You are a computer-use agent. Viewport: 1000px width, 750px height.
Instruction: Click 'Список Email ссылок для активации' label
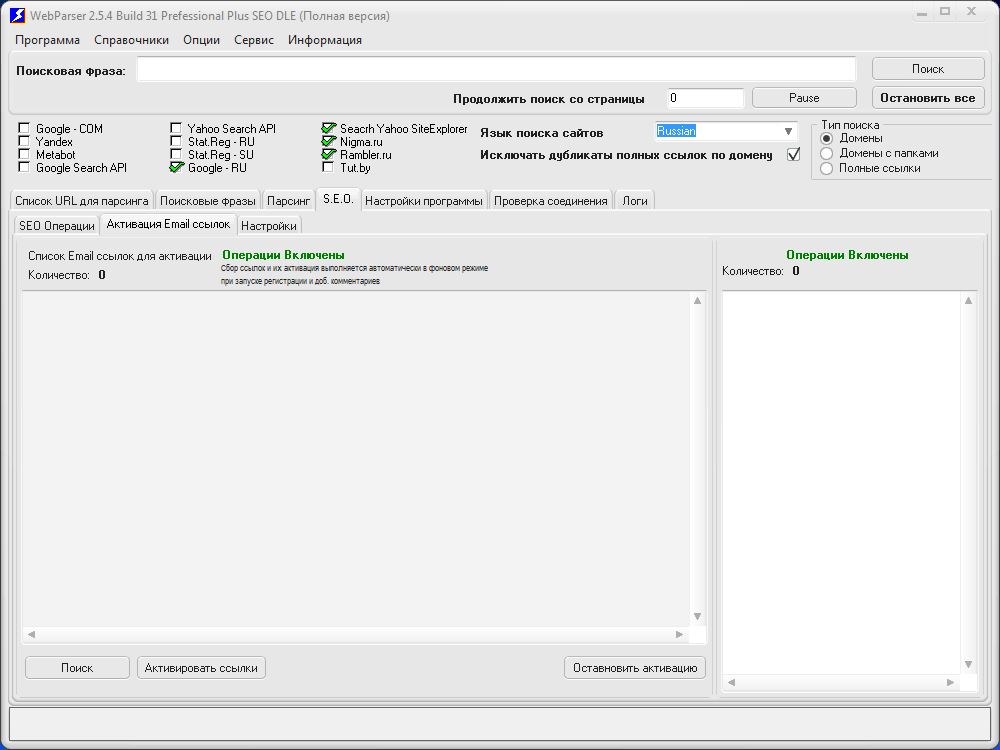[x=120, y=256]
